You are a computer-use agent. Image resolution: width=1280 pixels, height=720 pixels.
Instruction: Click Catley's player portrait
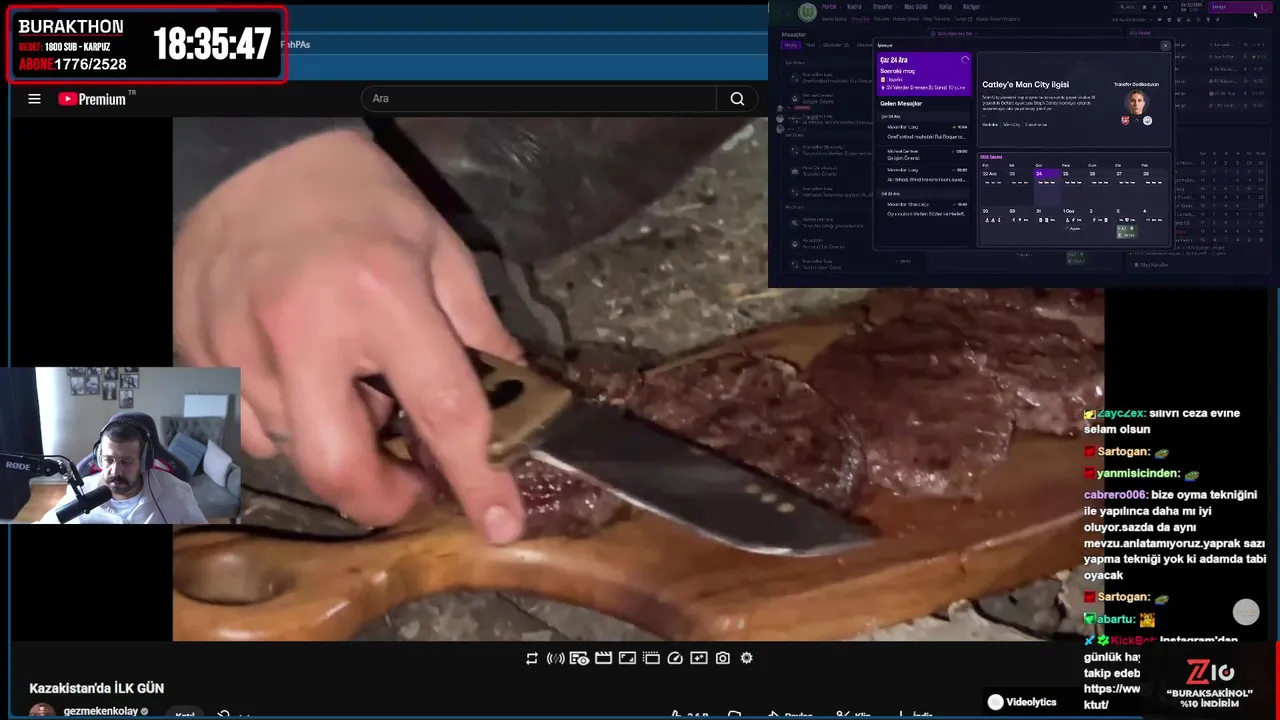(1136, 103)
